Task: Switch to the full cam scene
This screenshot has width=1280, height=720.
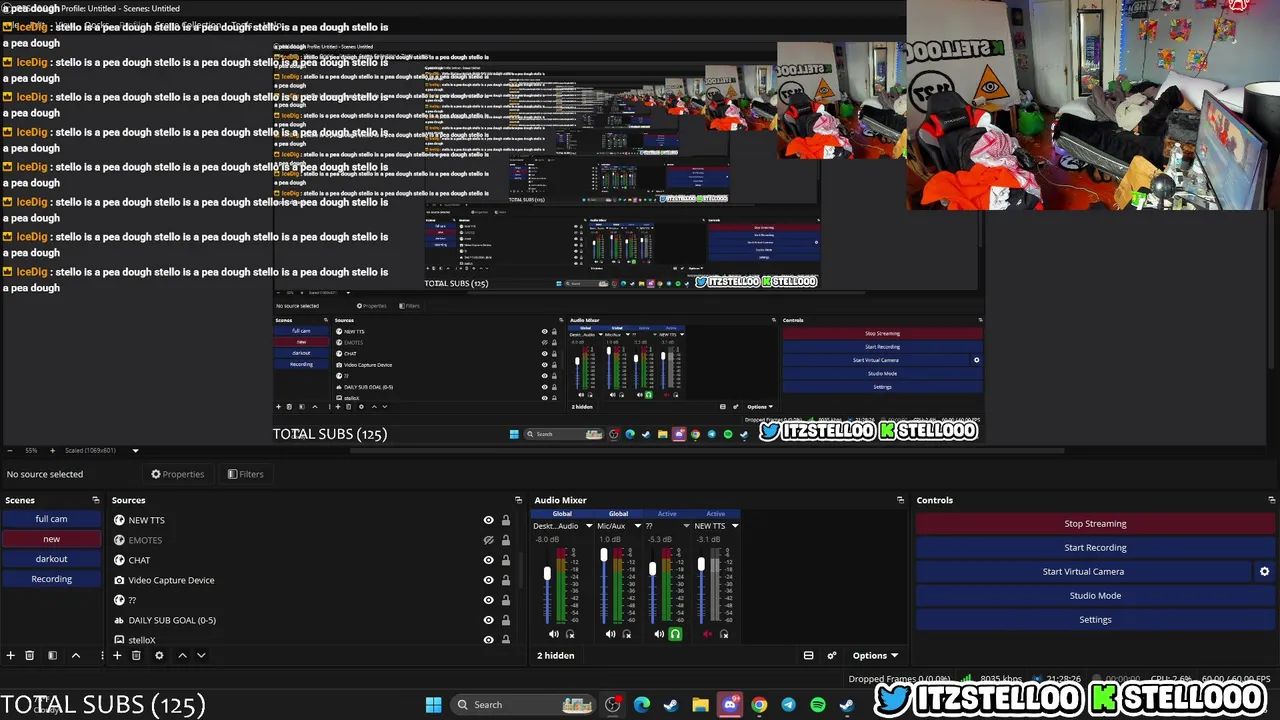Action: coord(51,519)
